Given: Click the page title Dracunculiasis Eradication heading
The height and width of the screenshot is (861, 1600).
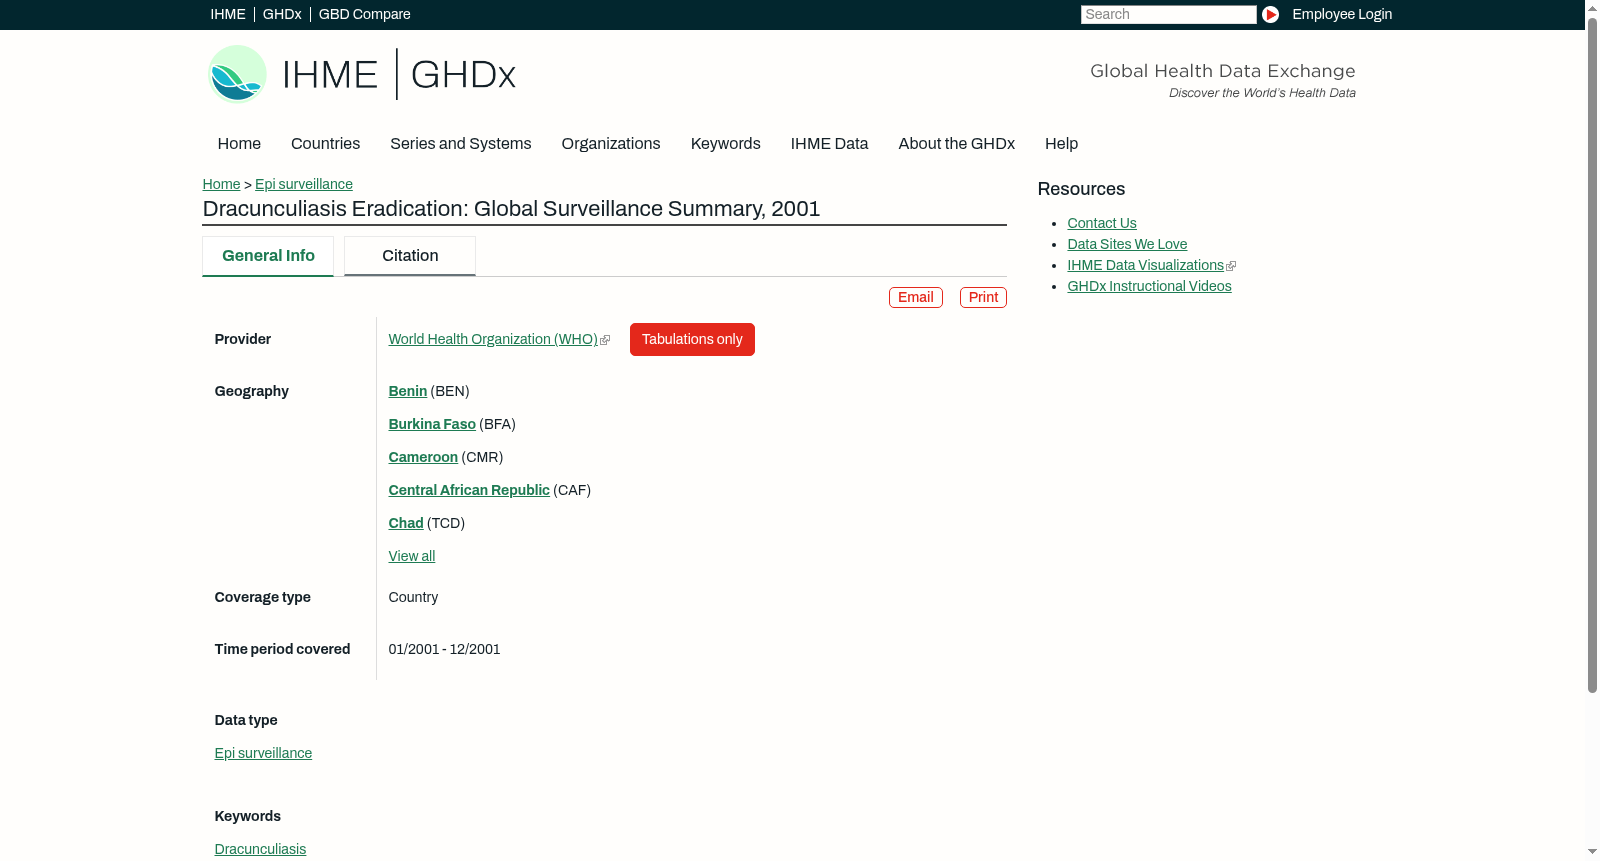Looking at the screenshot, I should [x=511, y=209].
